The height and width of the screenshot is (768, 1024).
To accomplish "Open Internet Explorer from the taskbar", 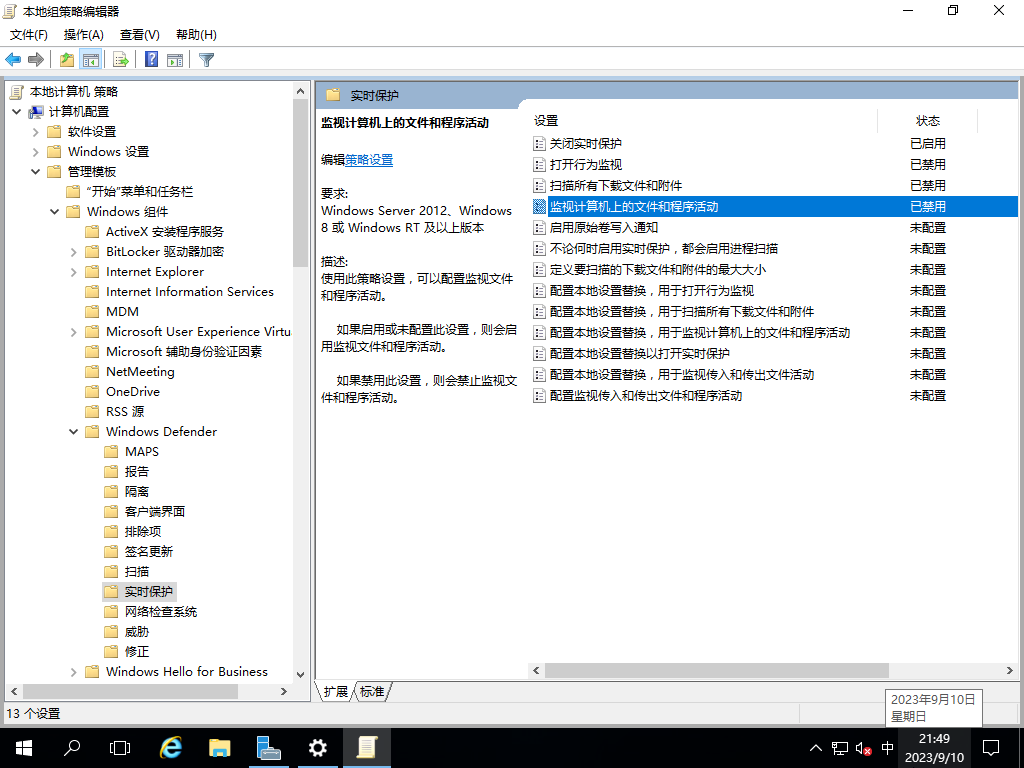I will [170, 748].
